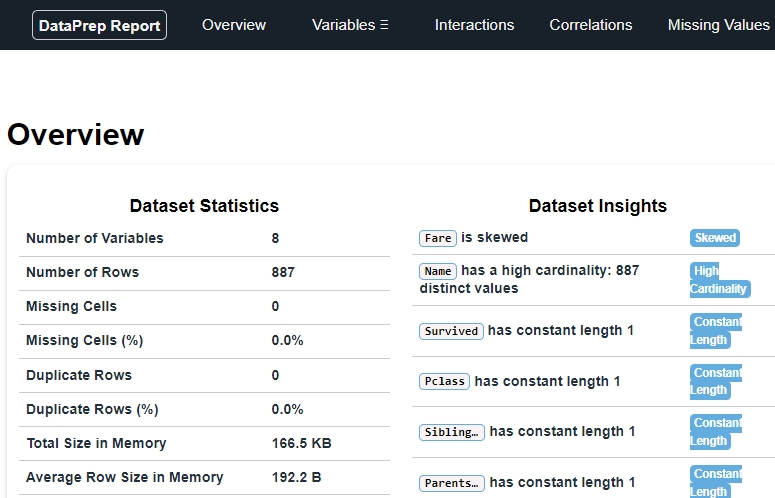The height and width of the screenshot is (498, 775).
Task: Click the Name variable tag
Action: (x=438, y=271)
